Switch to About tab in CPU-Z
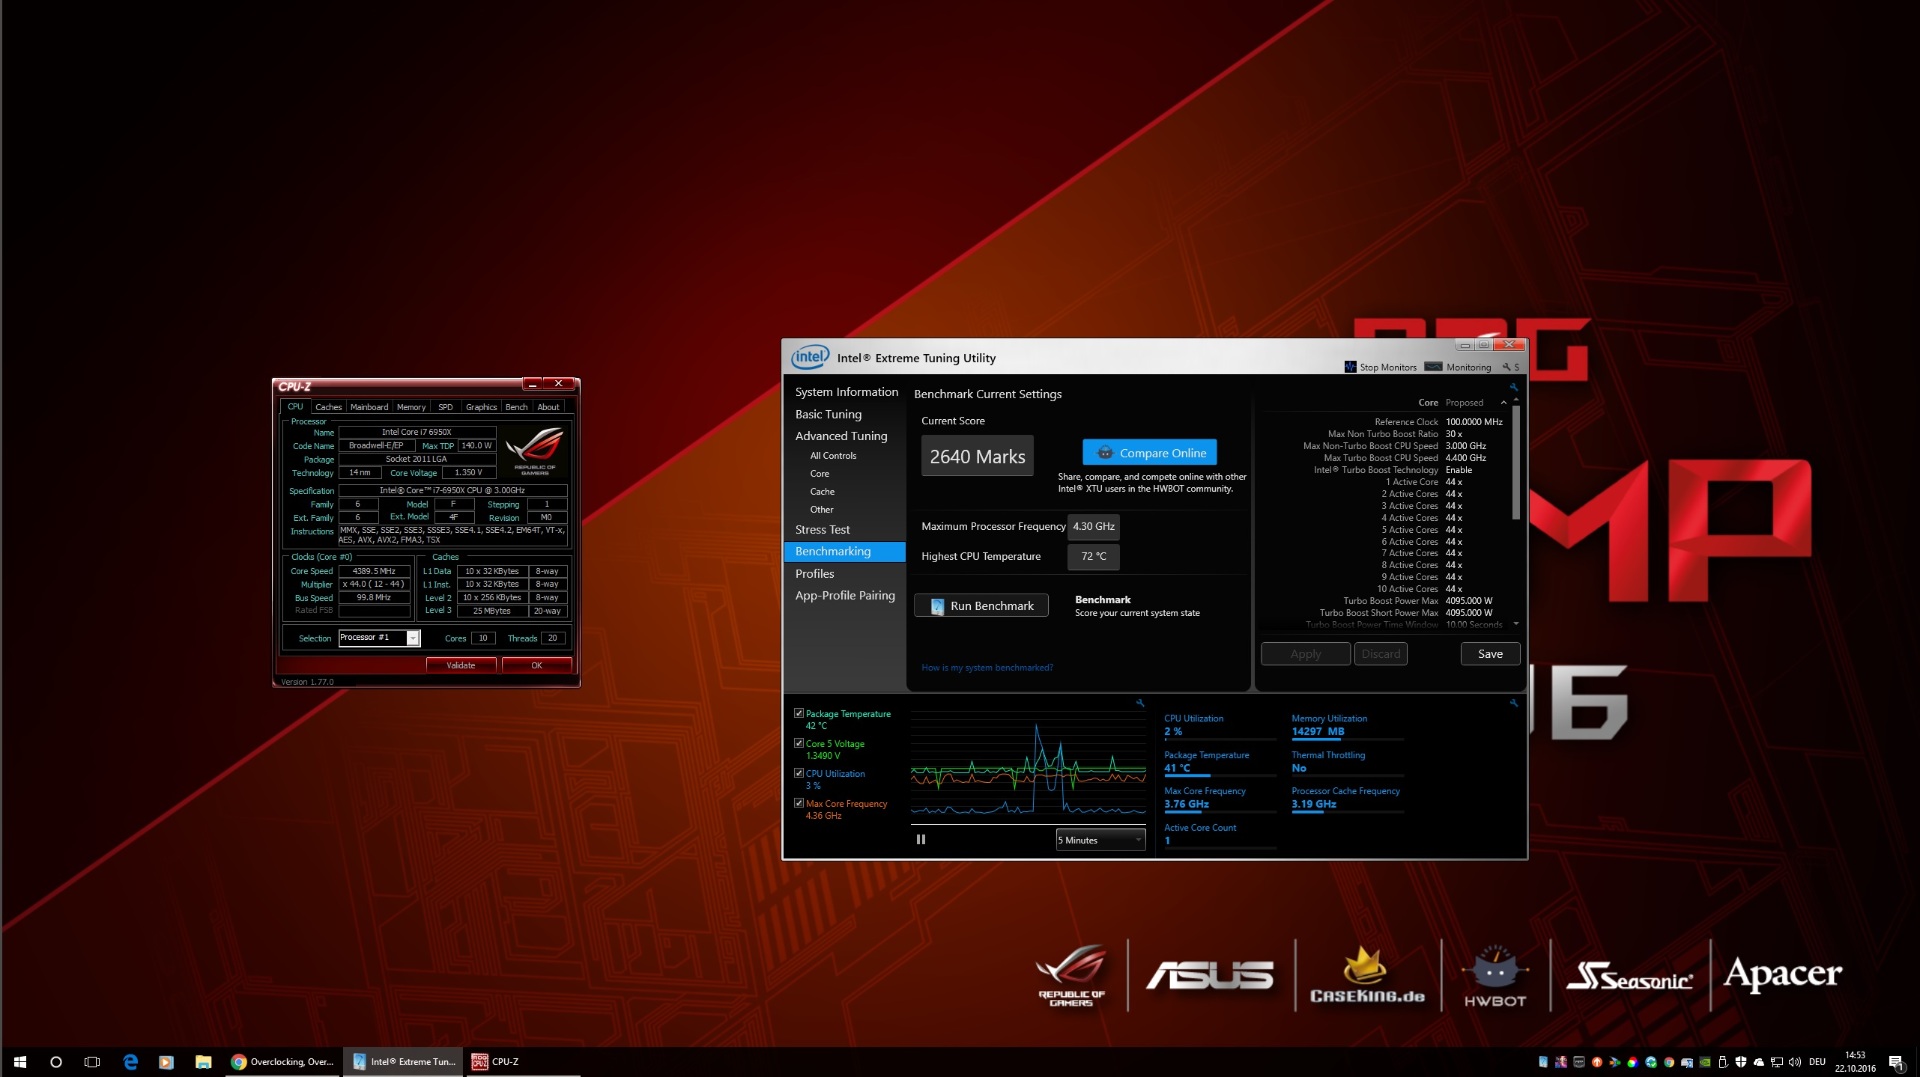Viewport: 1920px width, 1077px height. point(548,407)
